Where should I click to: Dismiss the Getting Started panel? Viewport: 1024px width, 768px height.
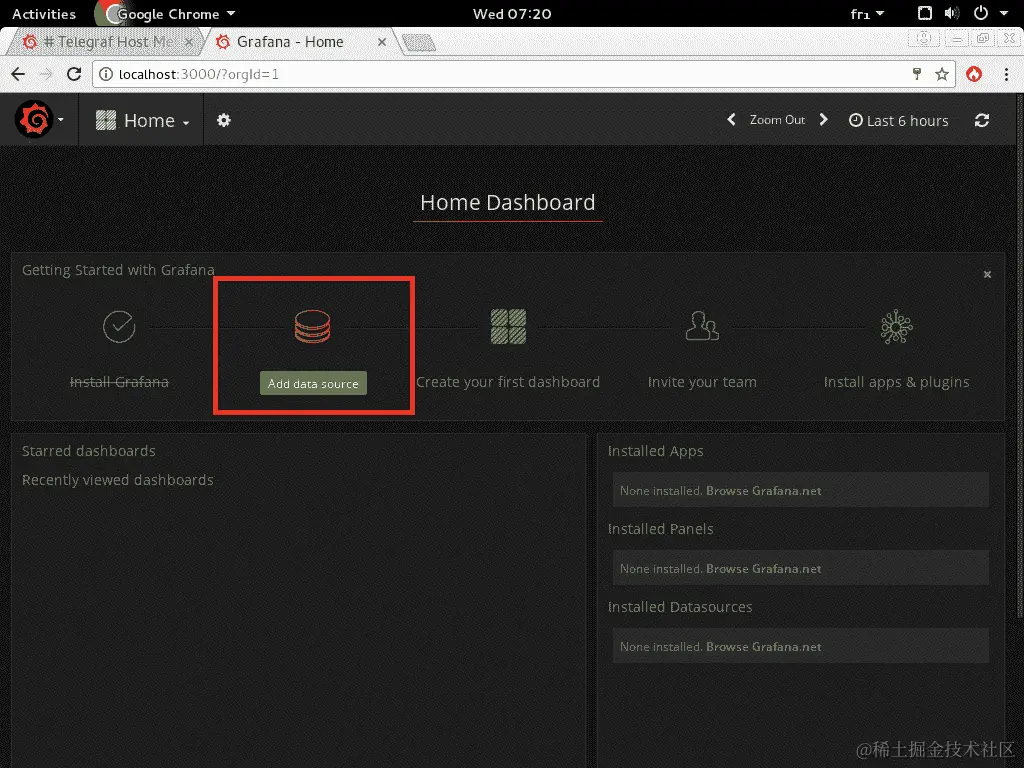[987, 274]
